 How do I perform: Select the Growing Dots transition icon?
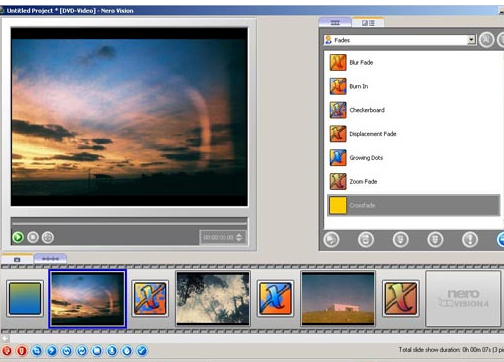(x=338, y=158)
